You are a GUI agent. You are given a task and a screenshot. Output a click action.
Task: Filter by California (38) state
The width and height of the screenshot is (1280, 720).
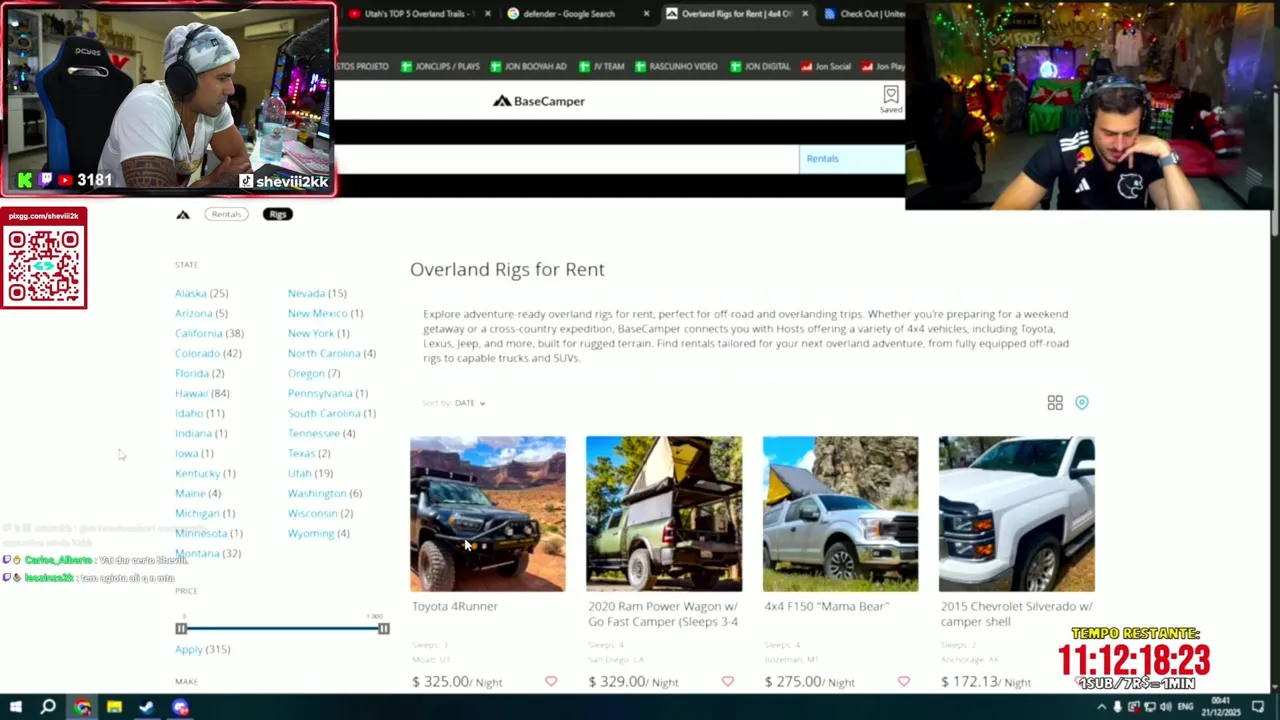pyautogui.click(x=209, y=333)
